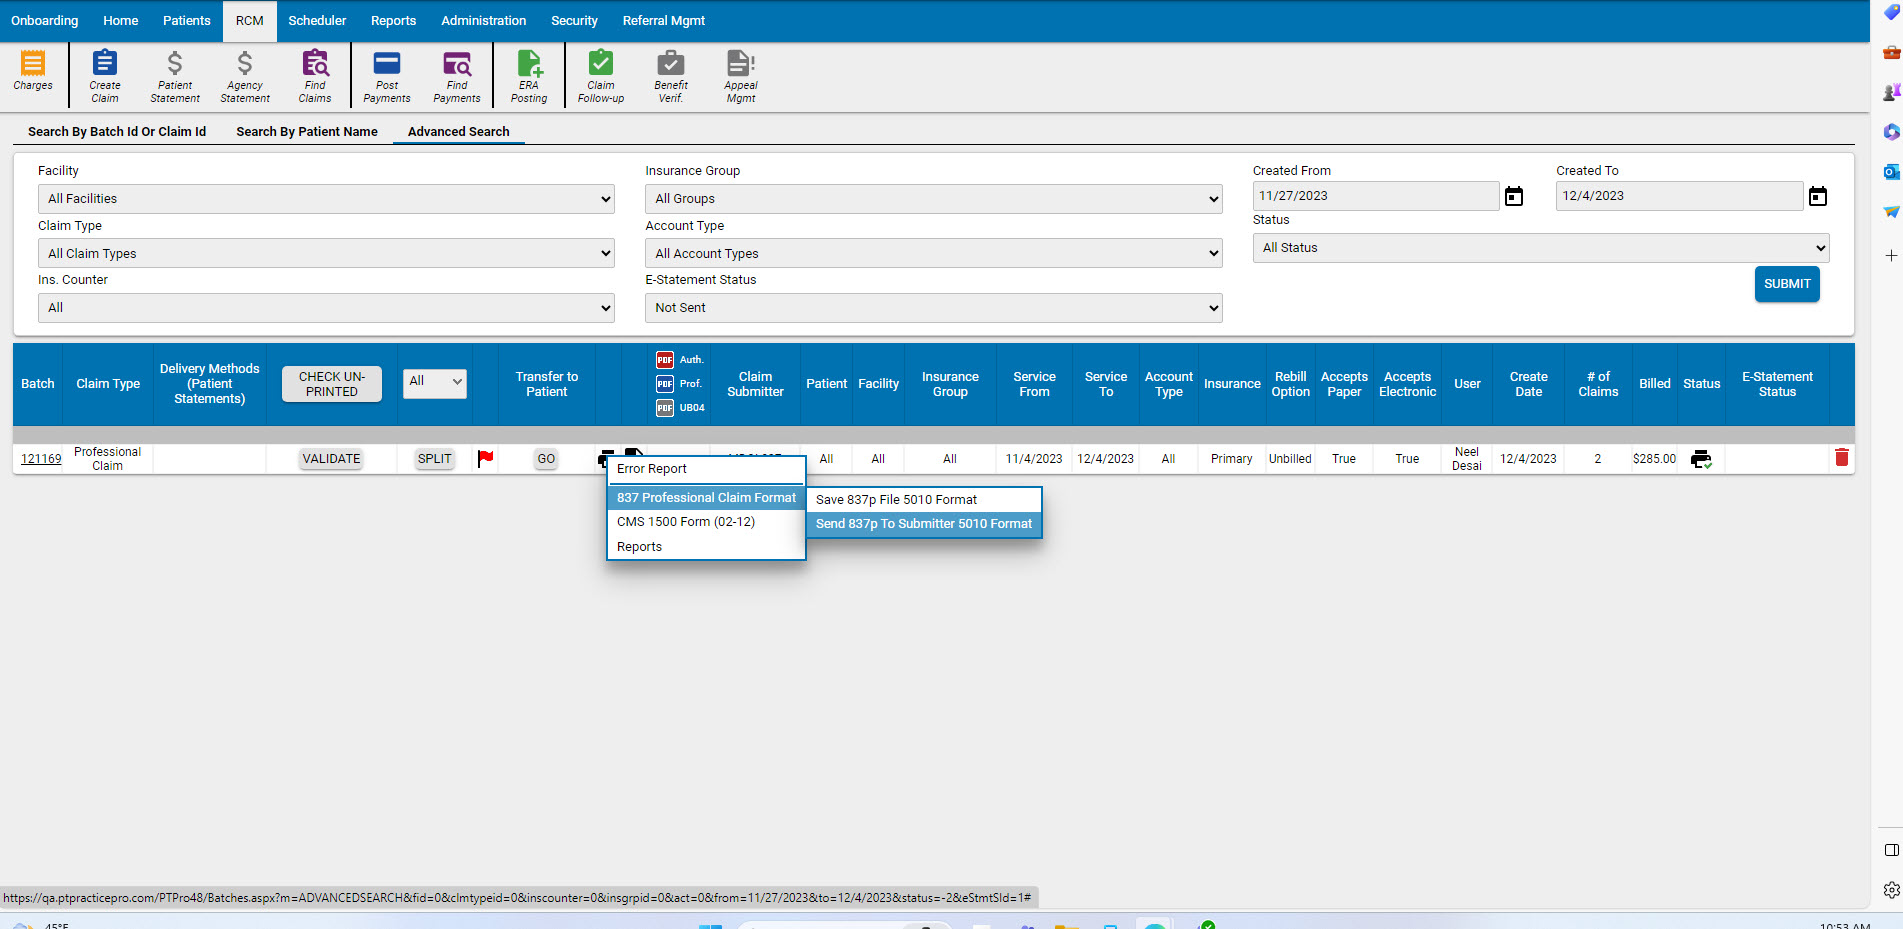The image size is (1903, 929).
Task: Click the SUBMIT button
Action: (1787, 284)
